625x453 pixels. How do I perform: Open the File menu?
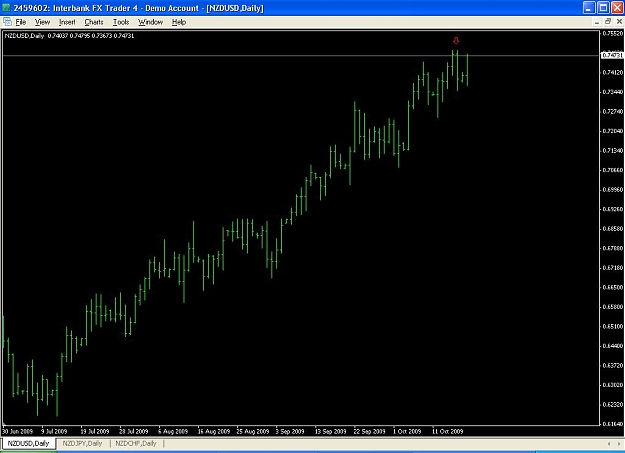(x=20, y=22)
